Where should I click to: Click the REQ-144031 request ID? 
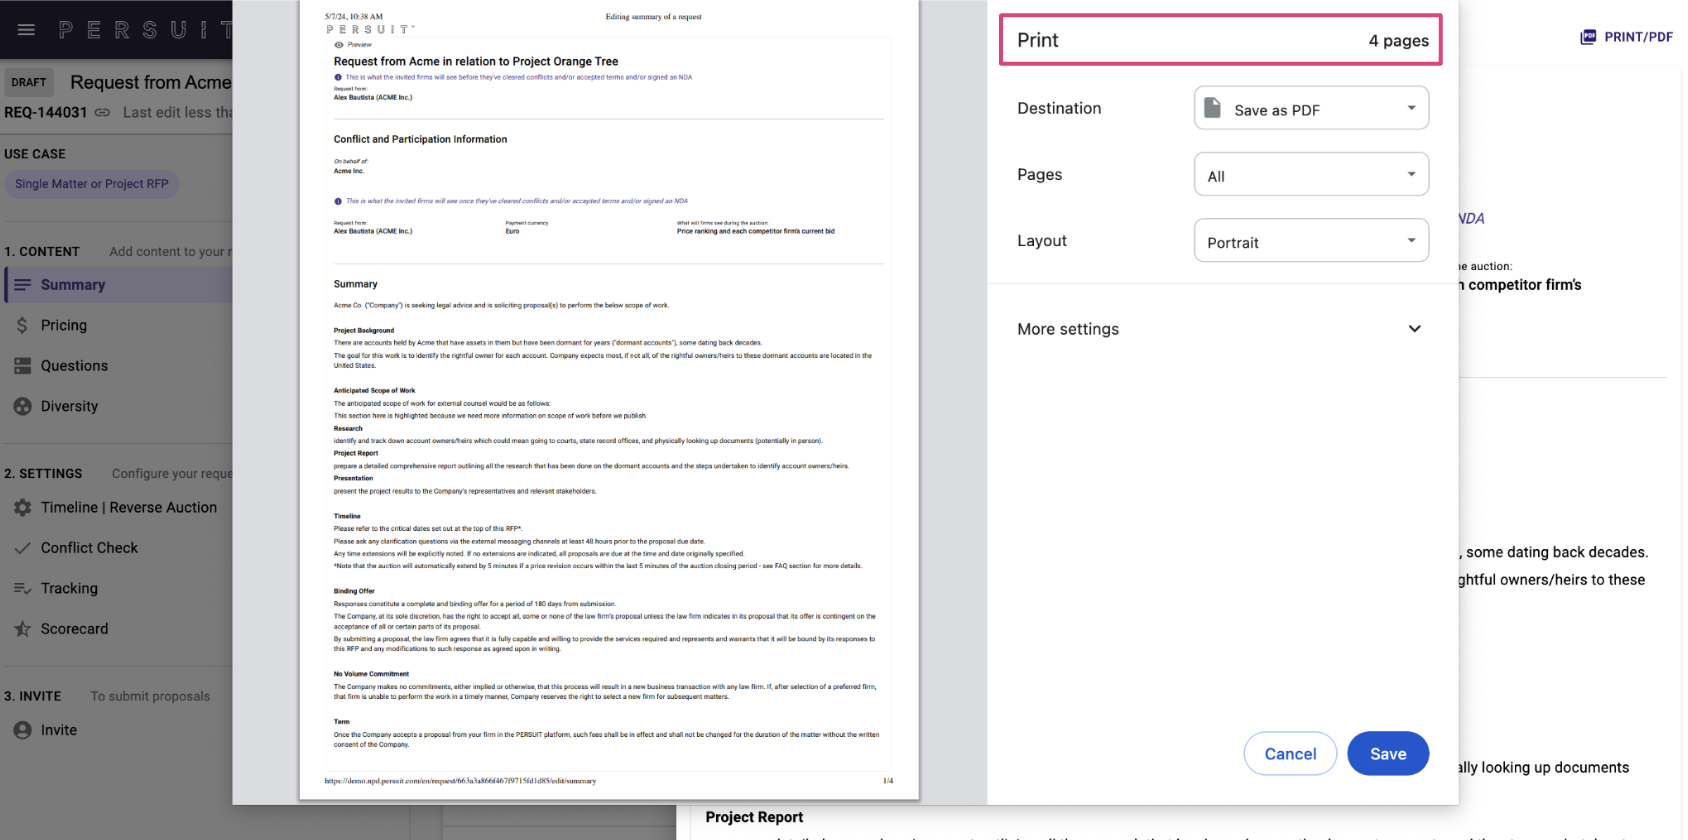(x=45, y=113)
